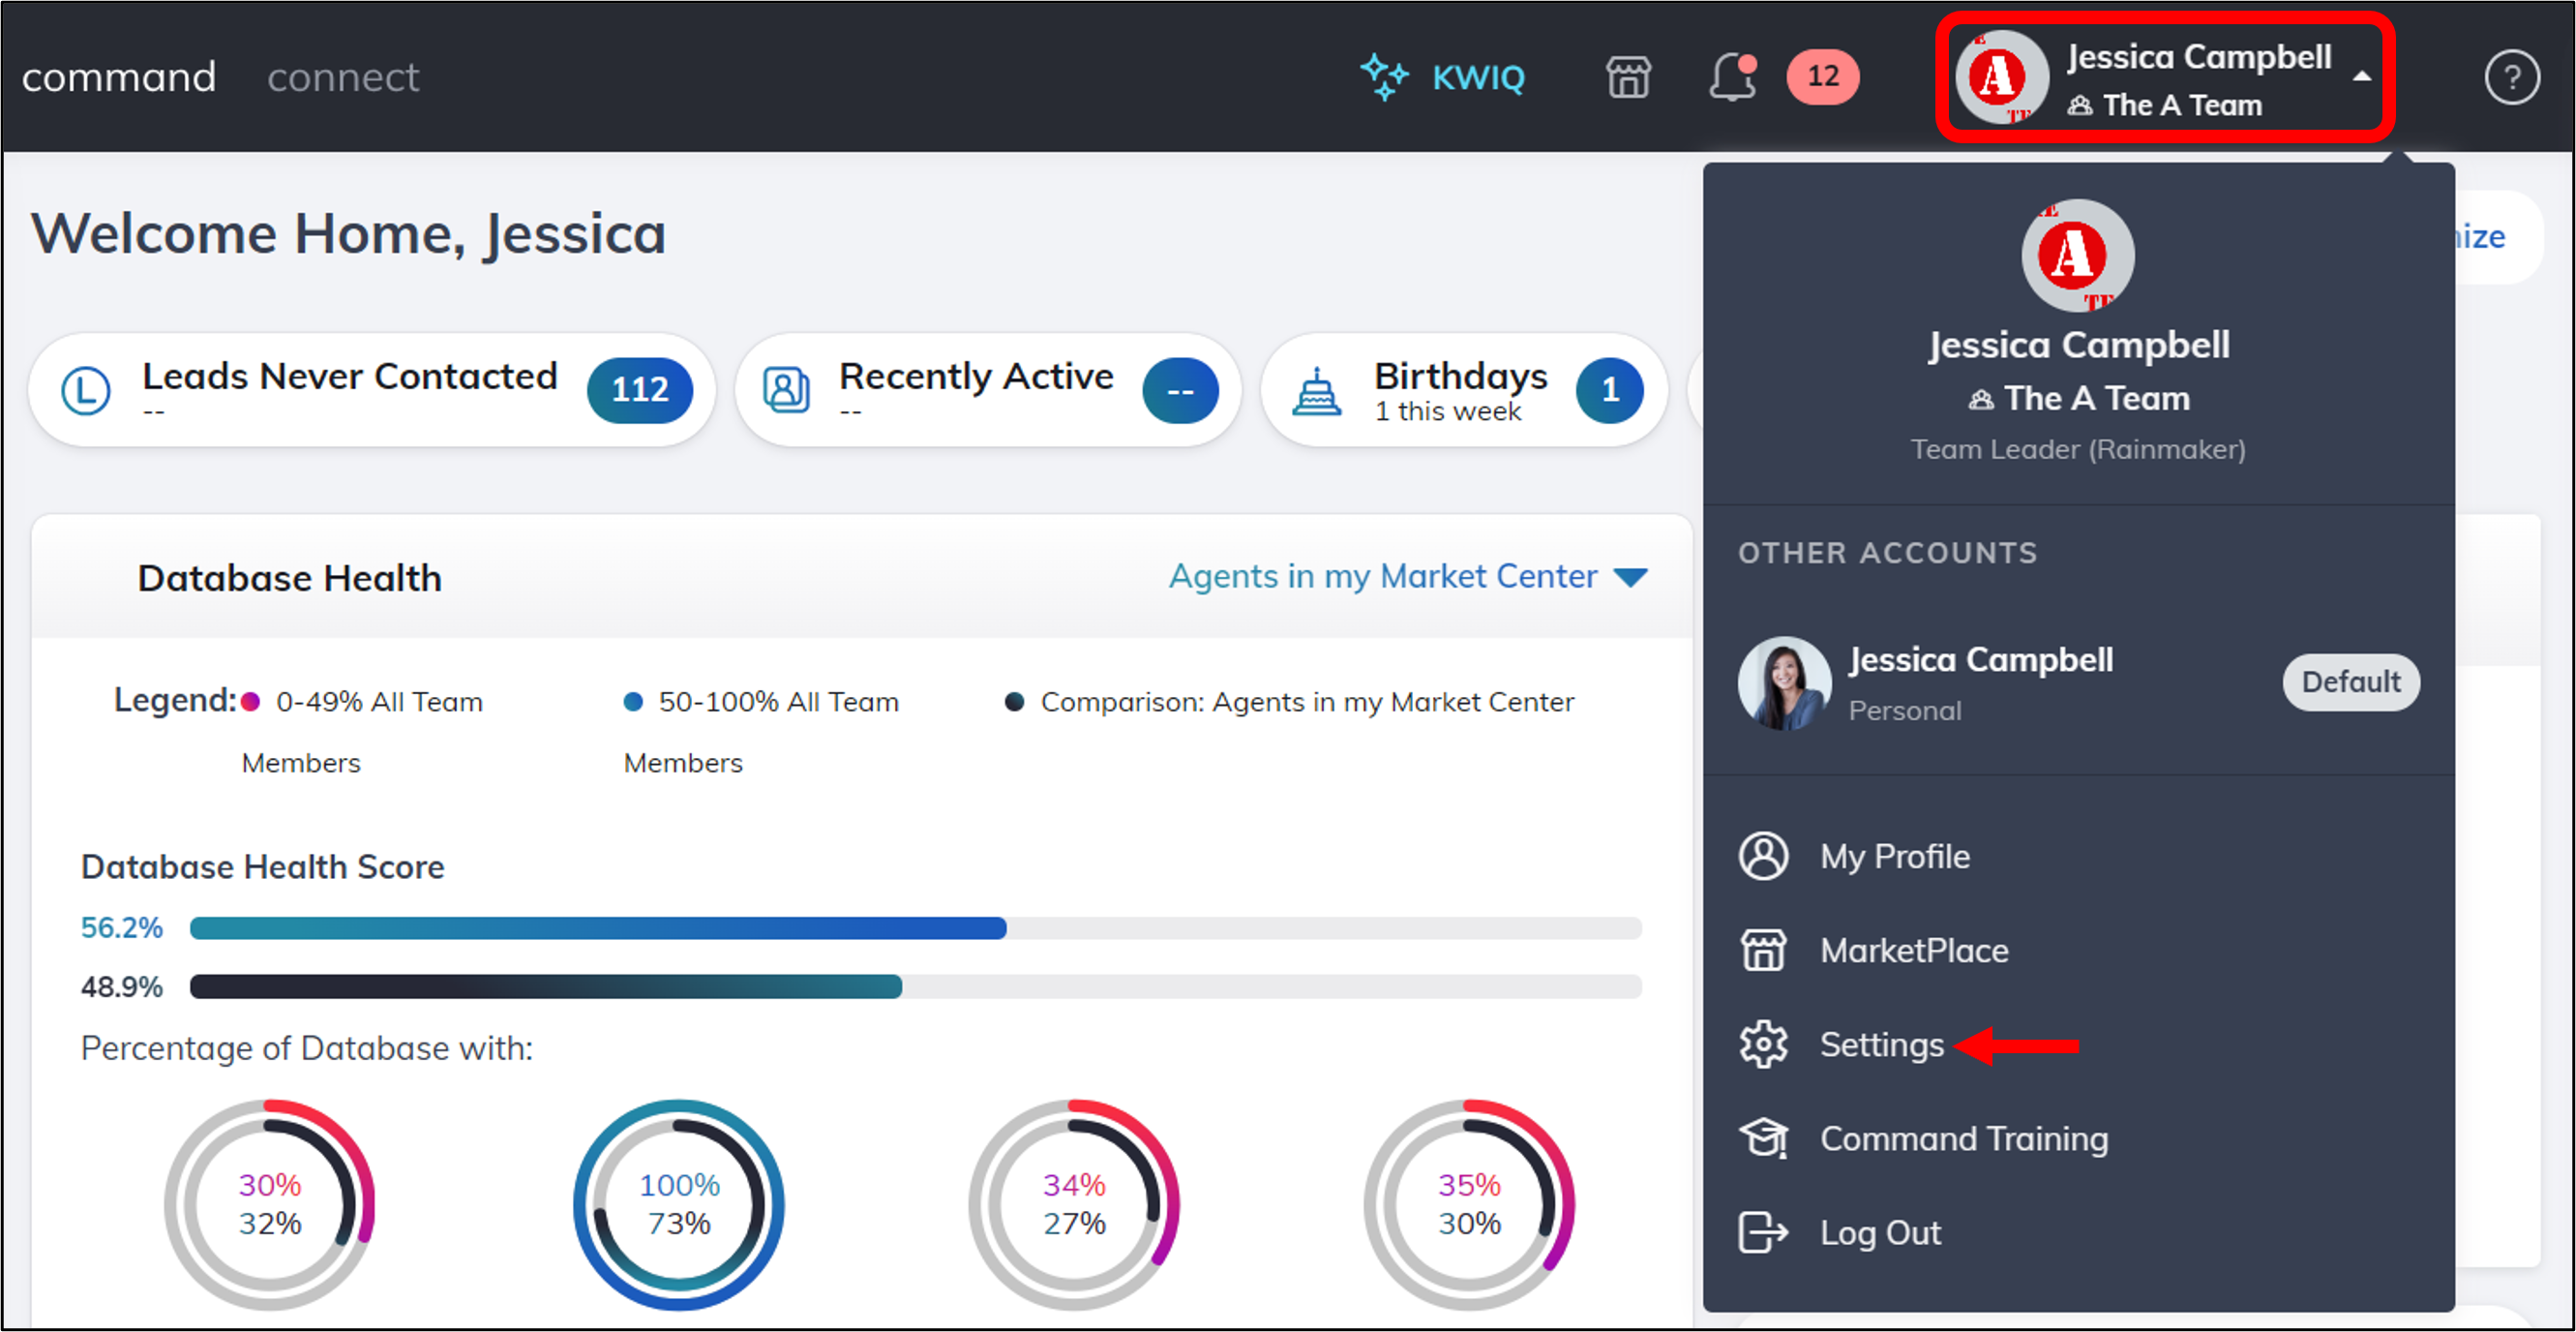Click the OTHER ACCOUNTS section label
This screenshot has height=1332, width=2576.
1887,553
